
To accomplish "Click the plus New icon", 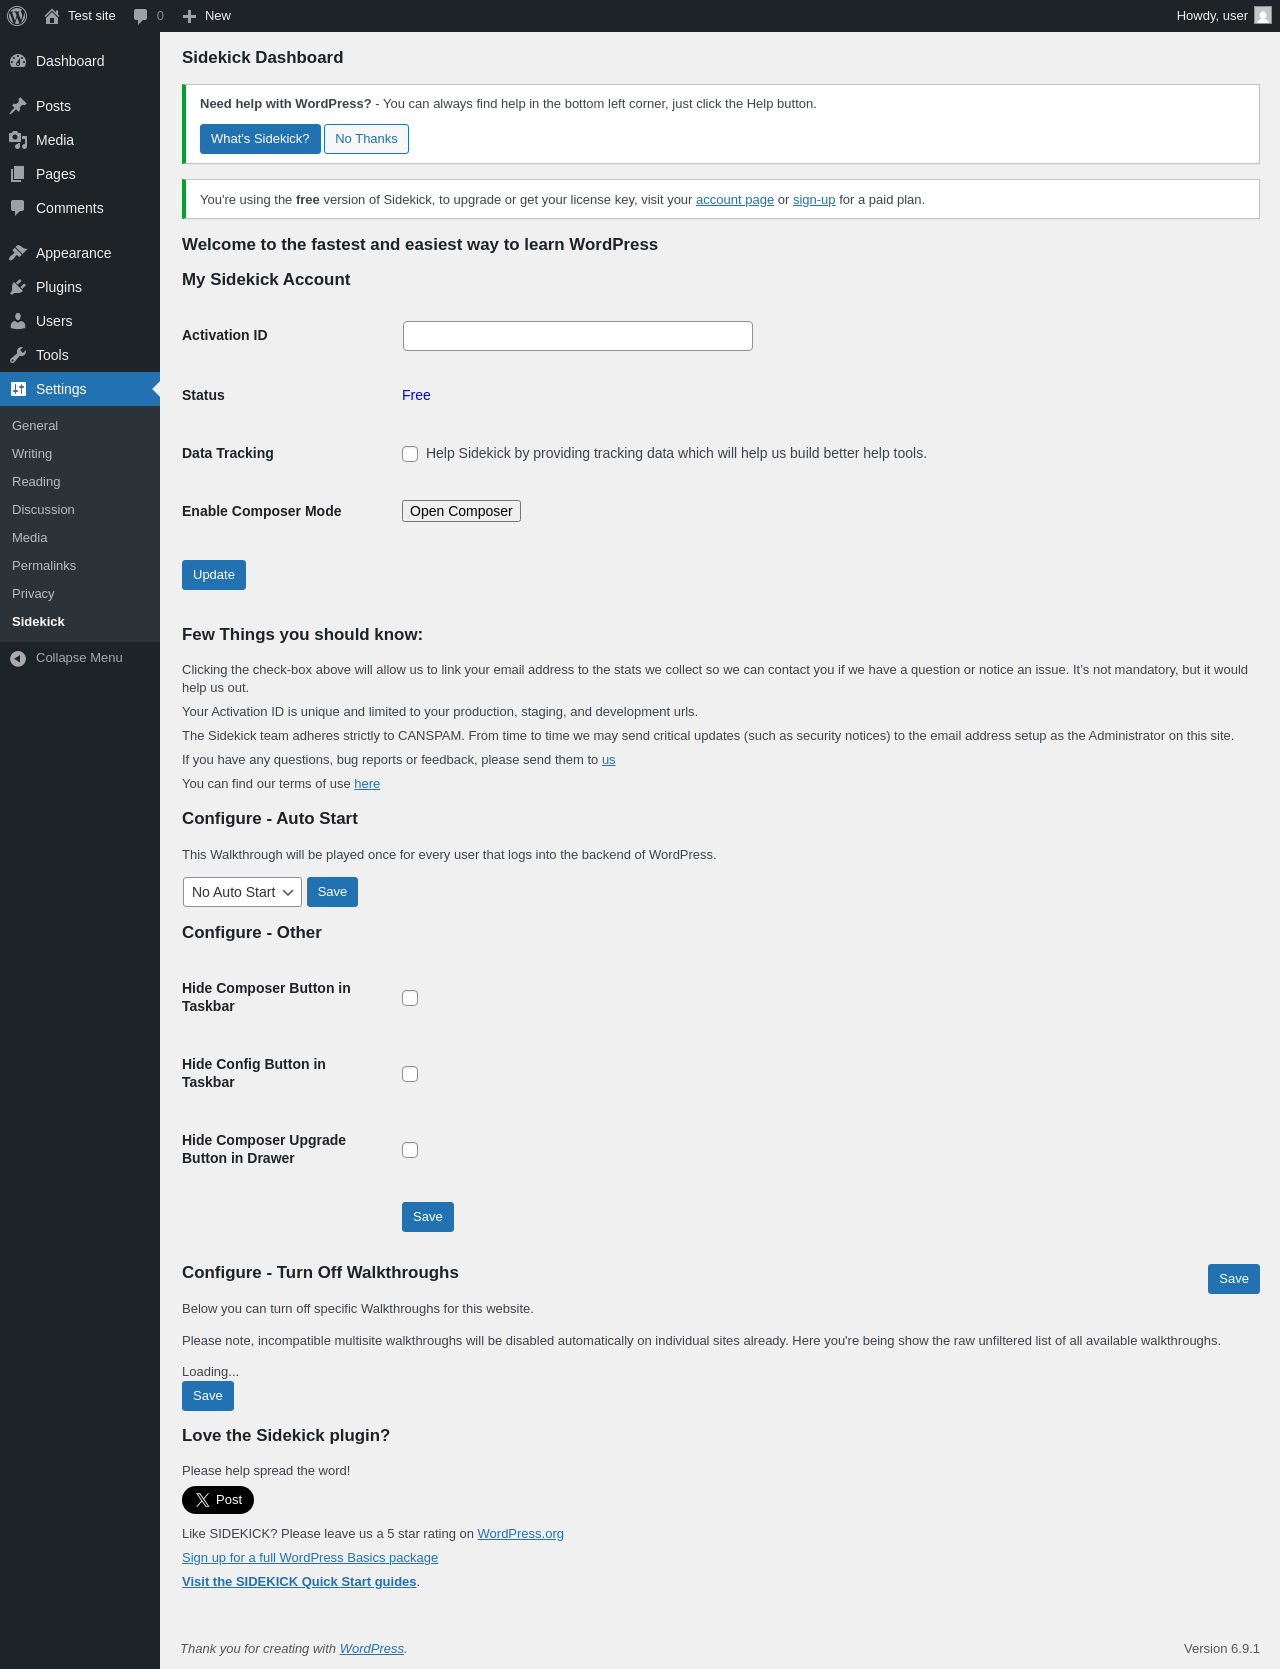I will [190, 16].
